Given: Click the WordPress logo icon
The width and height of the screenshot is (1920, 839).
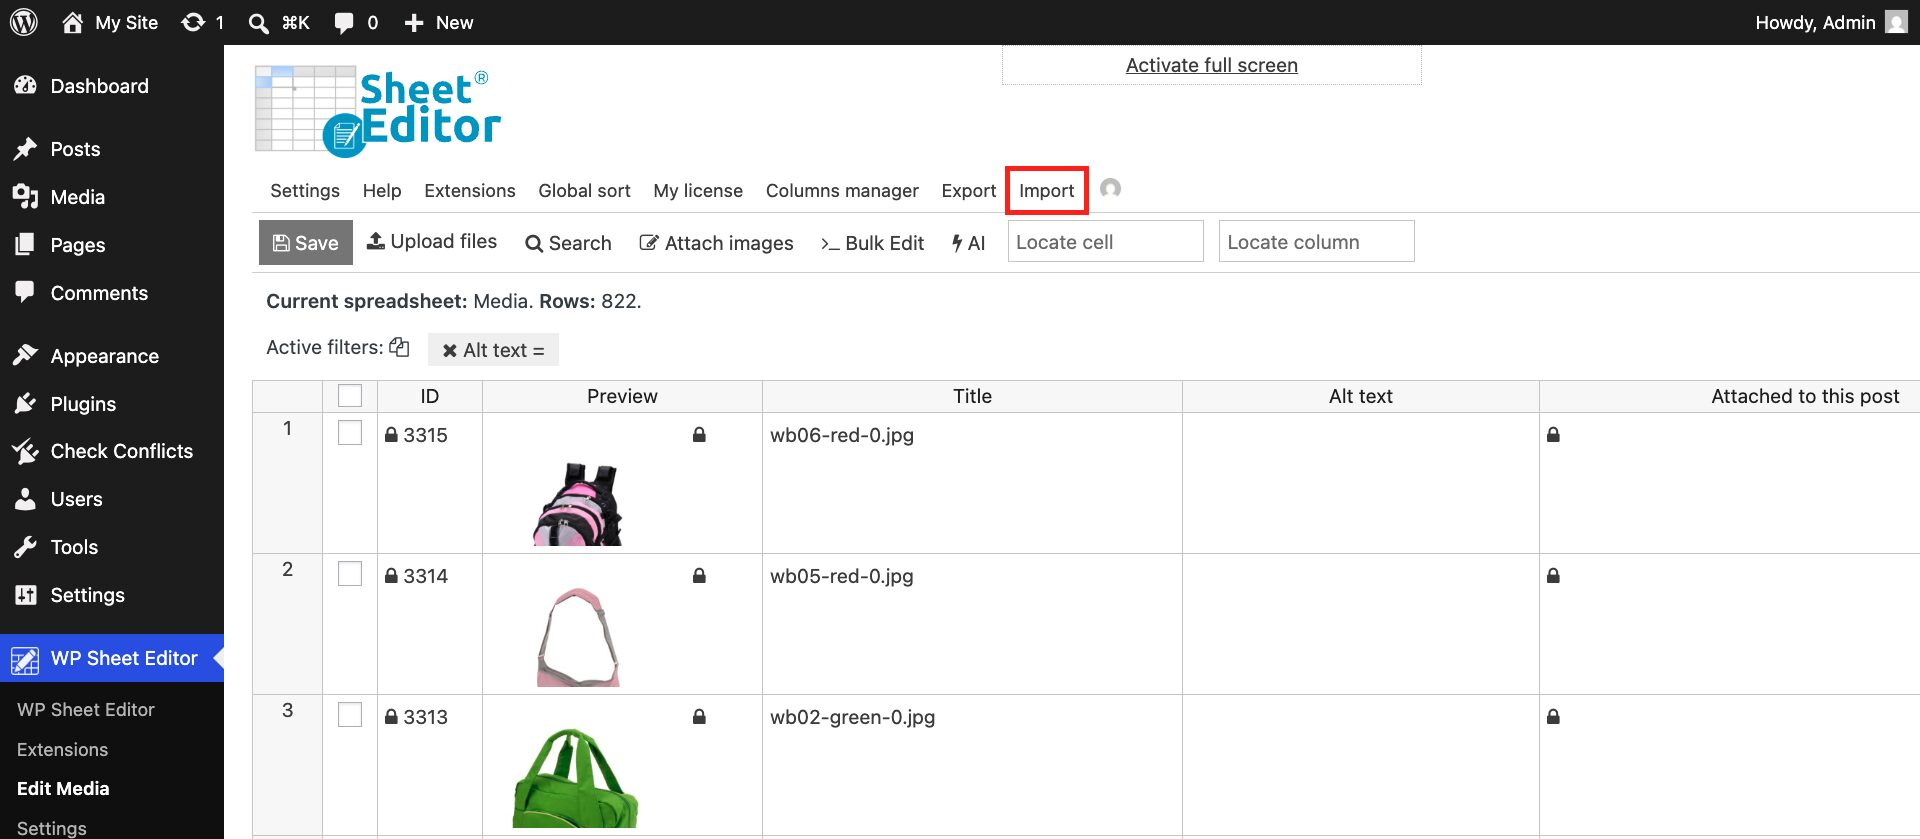Looking at the screenshot, I should click(24, 22).
